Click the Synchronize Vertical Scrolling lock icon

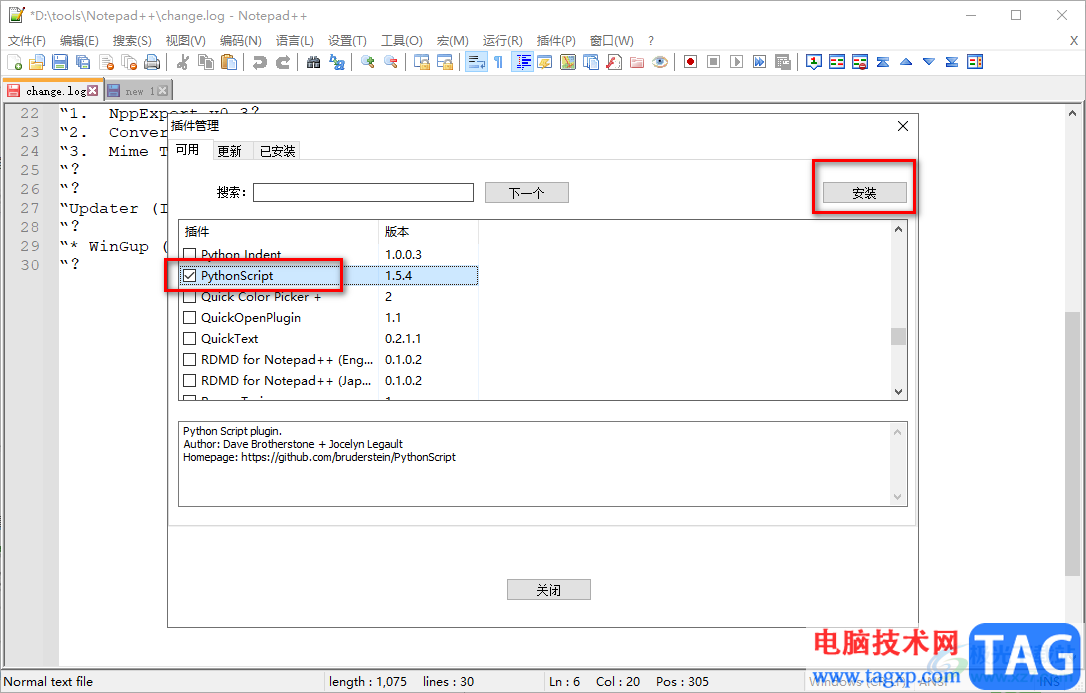422,62
